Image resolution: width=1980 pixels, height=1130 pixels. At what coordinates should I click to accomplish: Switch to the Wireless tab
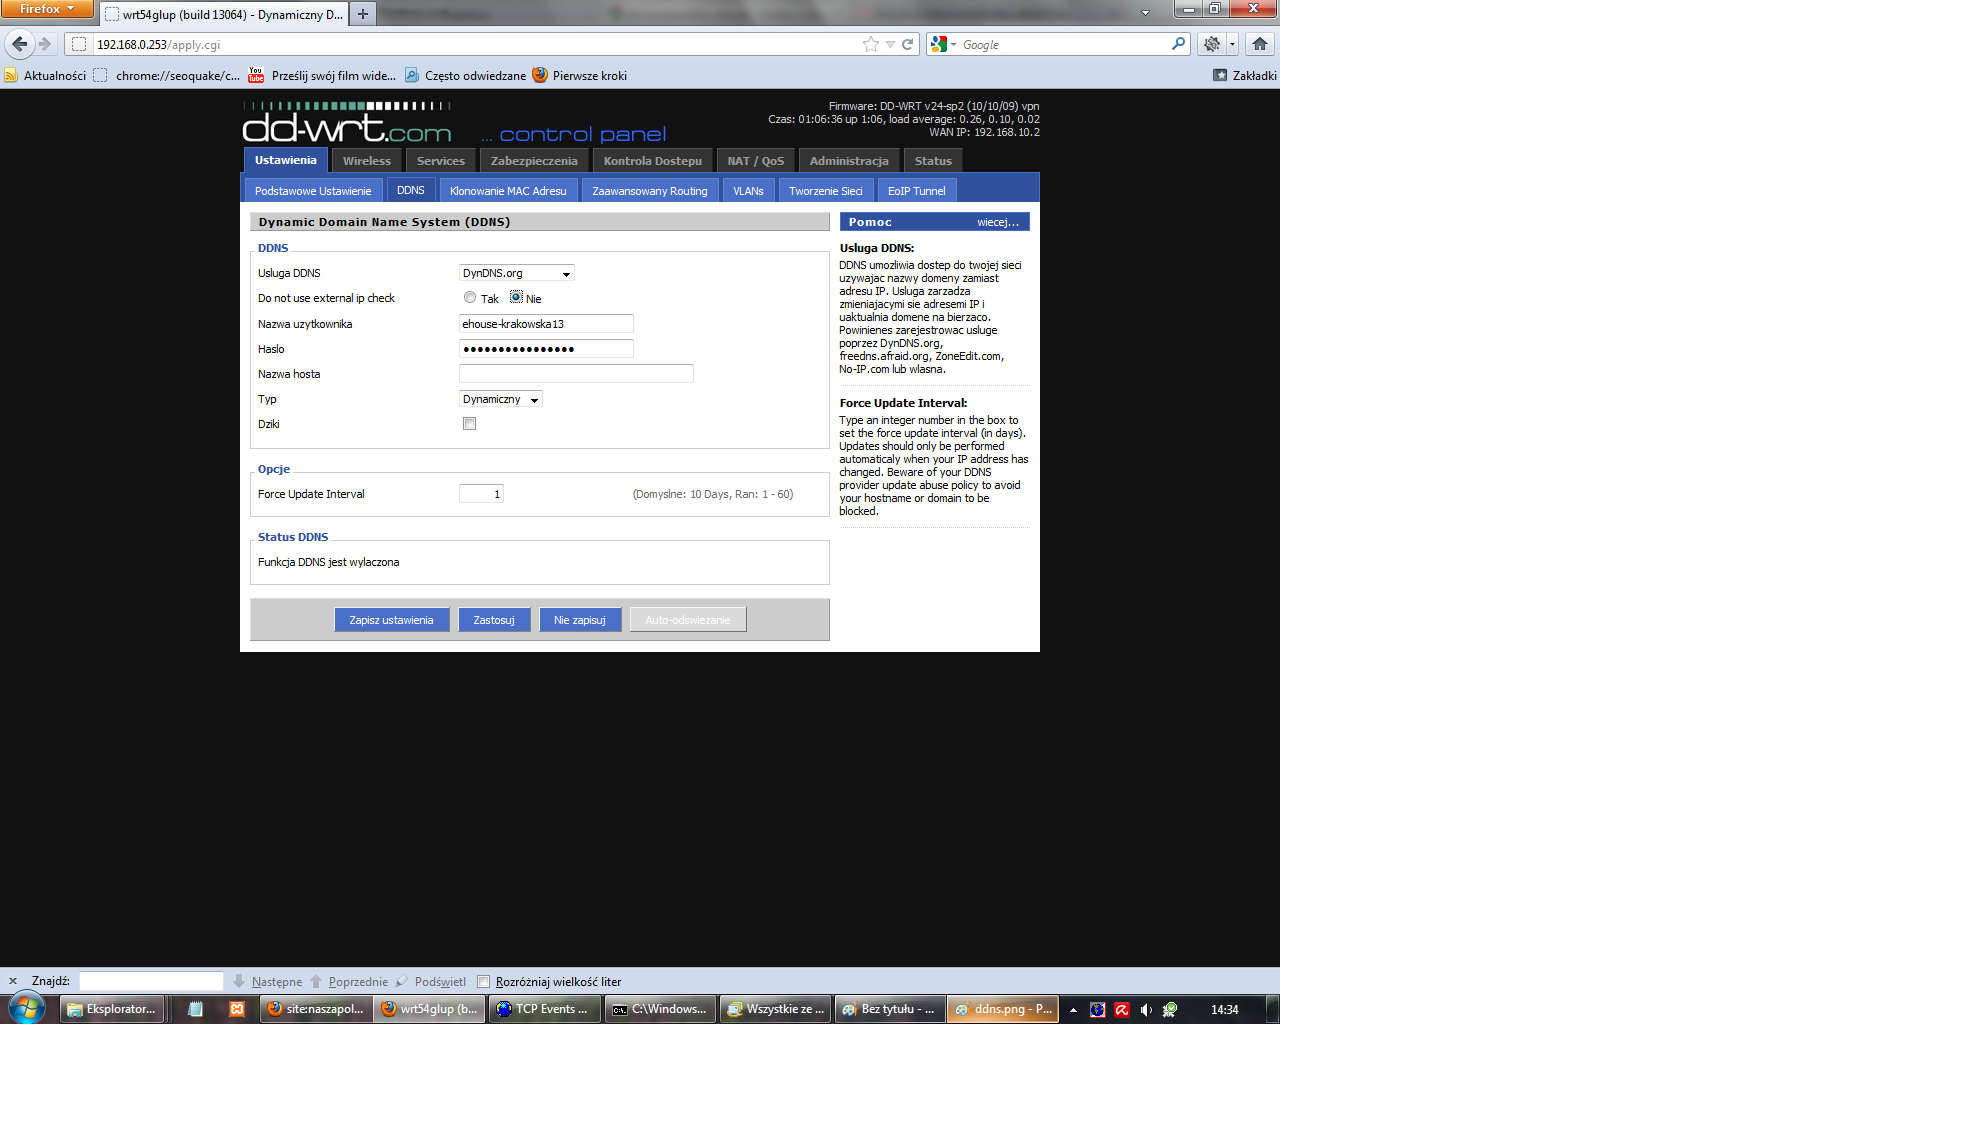[x=367, y=160]
